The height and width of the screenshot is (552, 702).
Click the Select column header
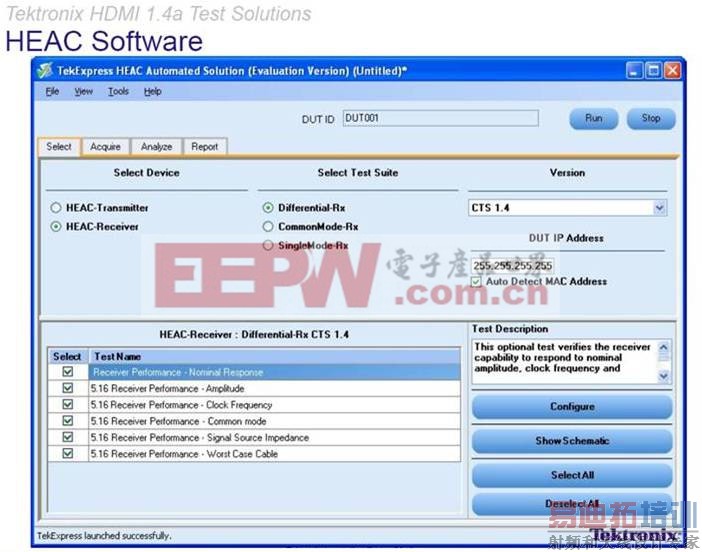(68, 356)
